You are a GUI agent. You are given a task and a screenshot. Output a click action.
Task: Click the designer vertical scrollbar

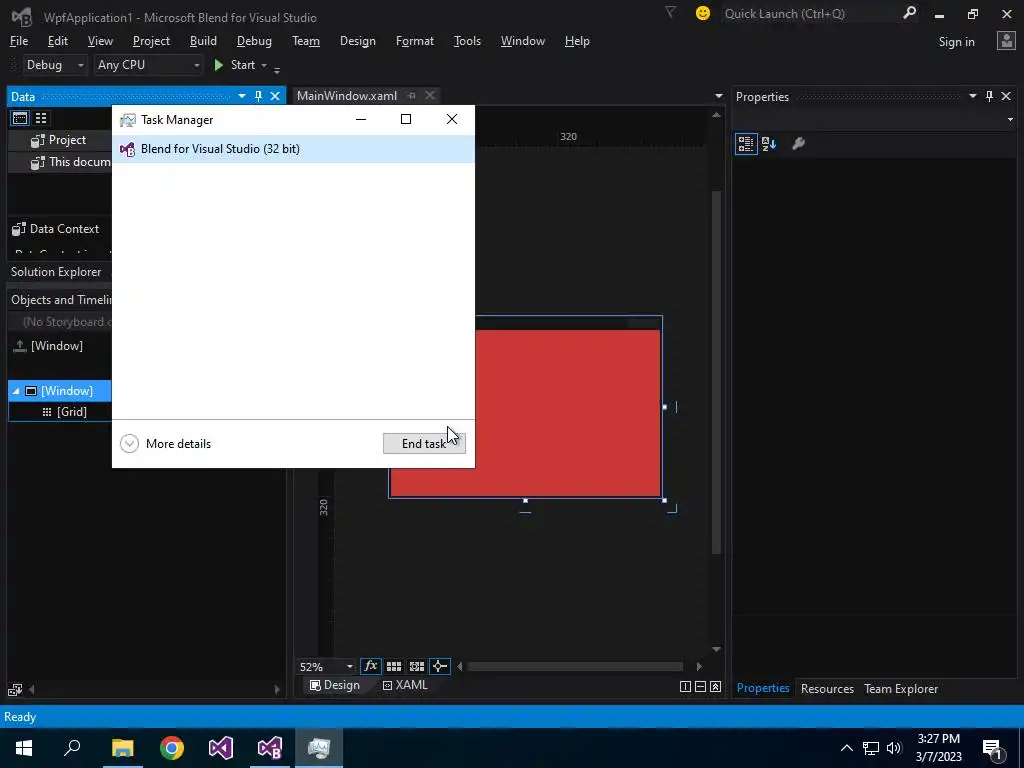pos(716,372)
